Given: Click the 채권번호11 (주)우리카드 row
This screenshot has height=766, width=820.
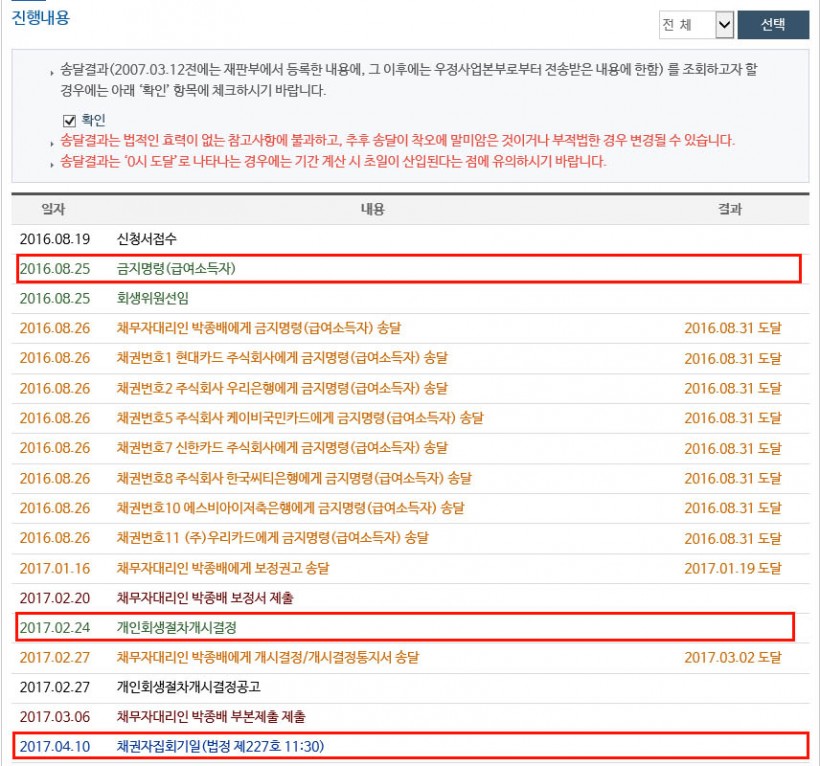Looking at the screenshot, I should click(x=410, y=538).
